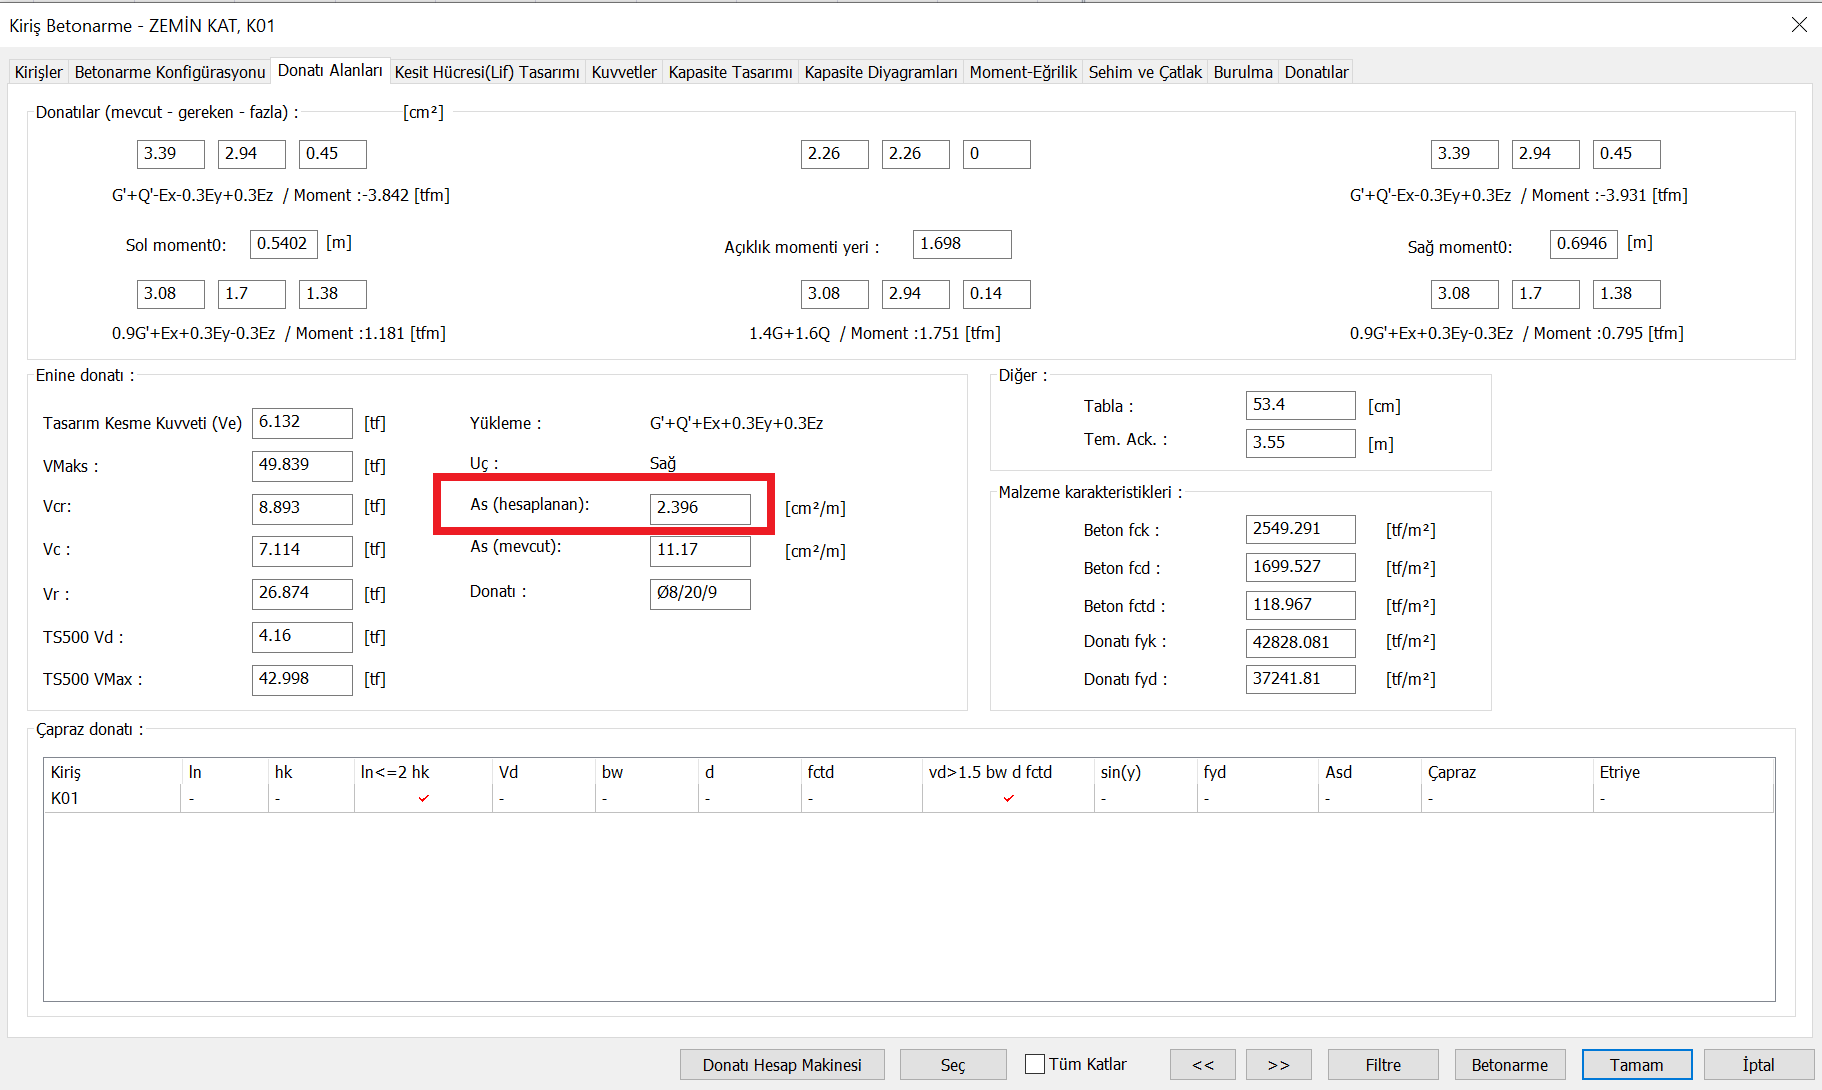The height and width of the screenshot is (1090, 1822).
Task: Open the Betonarme Konfigürasyonu tab
Action: (170, 72)
